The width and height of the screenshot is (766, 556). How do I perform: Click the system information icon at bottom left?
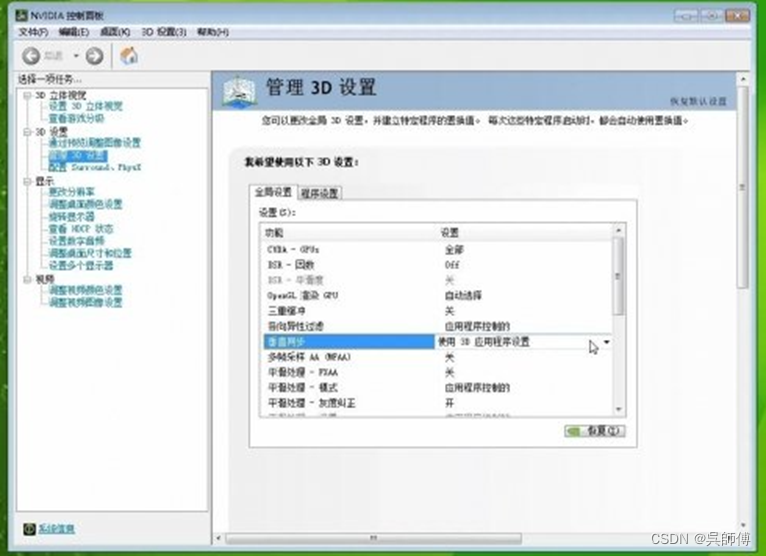(29, 529)
